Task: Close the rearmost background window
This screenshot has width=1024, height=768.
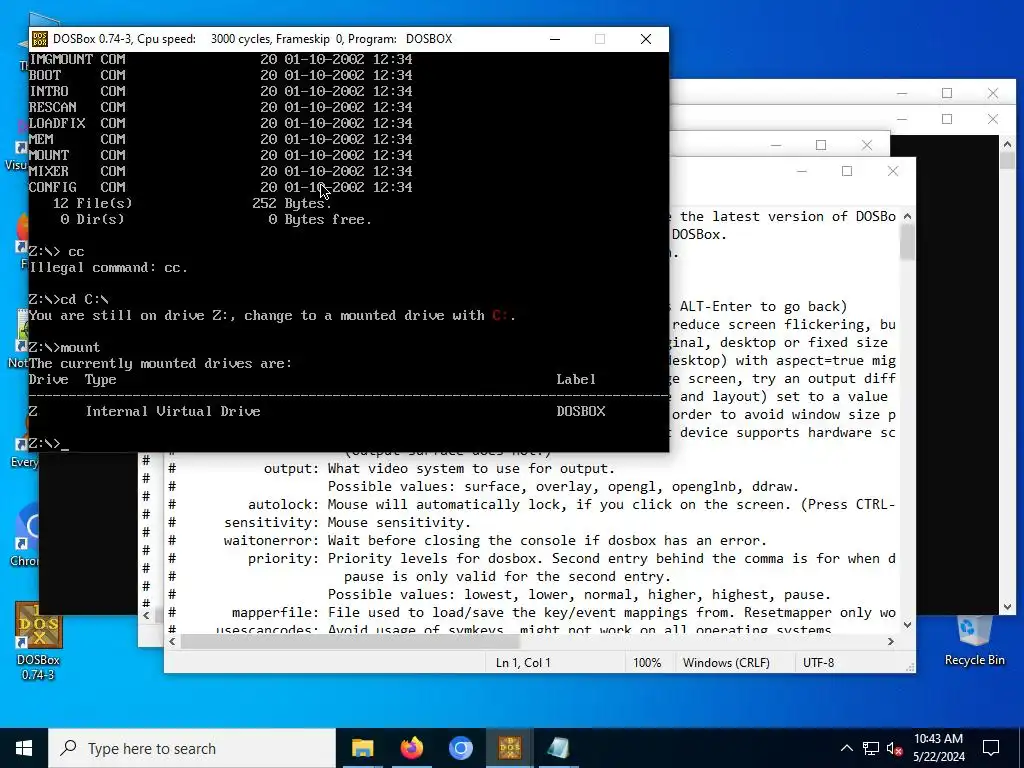Action: coord(993,93)
